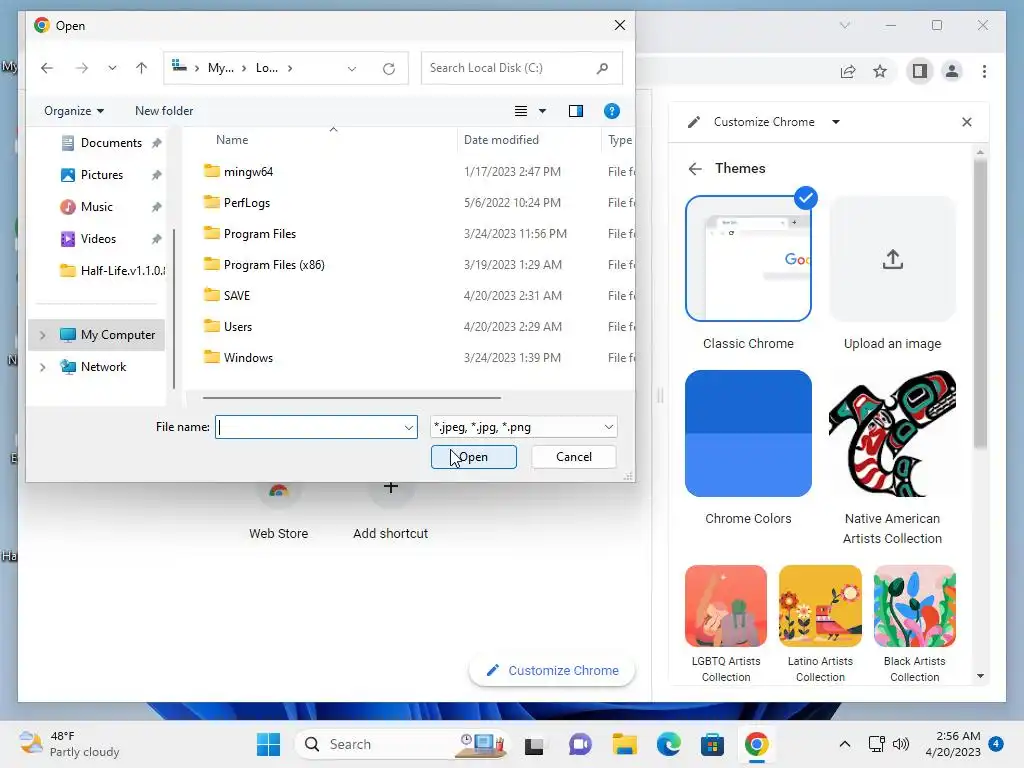Open the Native American Artists Collection
Image resolution: width=1024 pixels, height=768 pixels.
pyautogui.click(x=892, y=434)
